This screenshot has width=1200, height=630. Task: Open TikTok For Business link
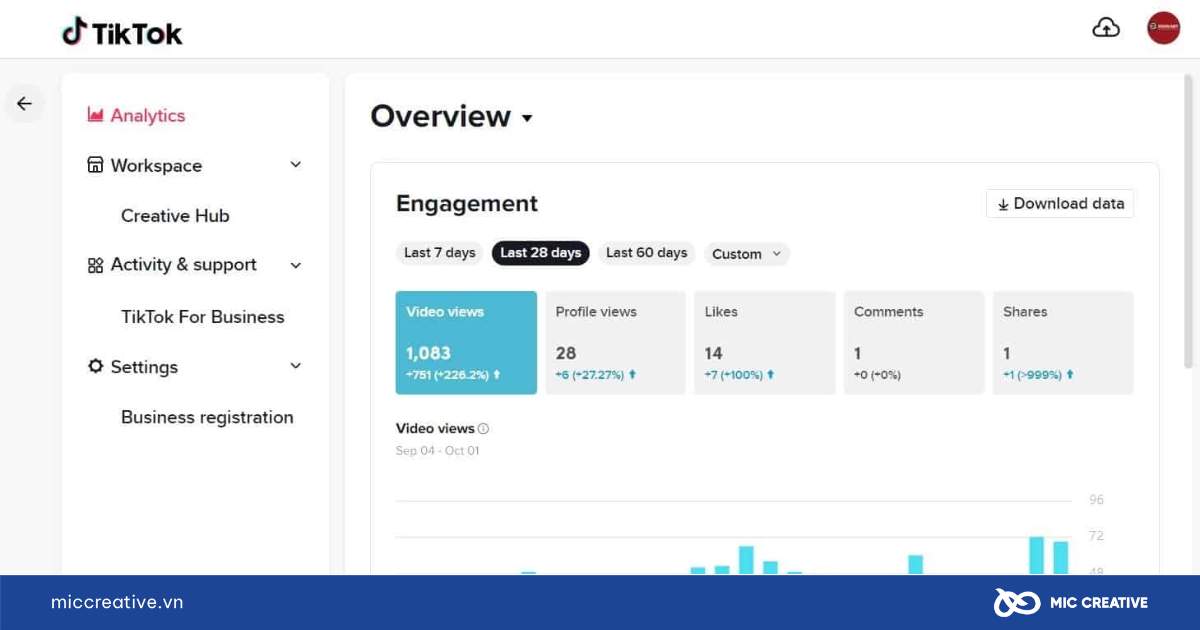[x=203, y=316]
